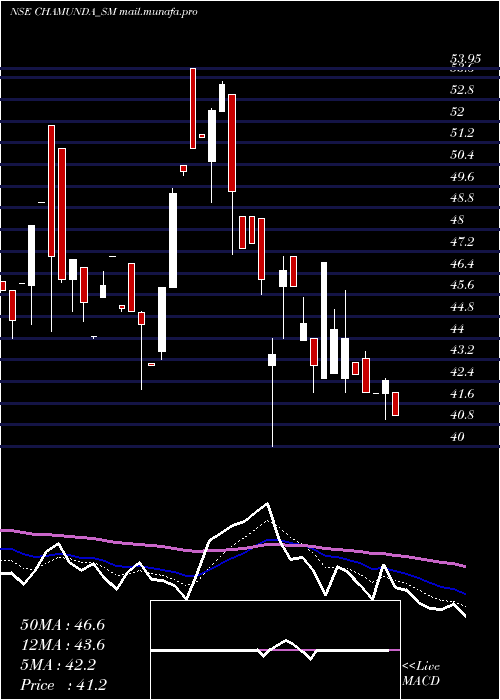Click the 52 price axis label
Image resolution: width=500 pixels, height=700 pixels.
[457, 112]
